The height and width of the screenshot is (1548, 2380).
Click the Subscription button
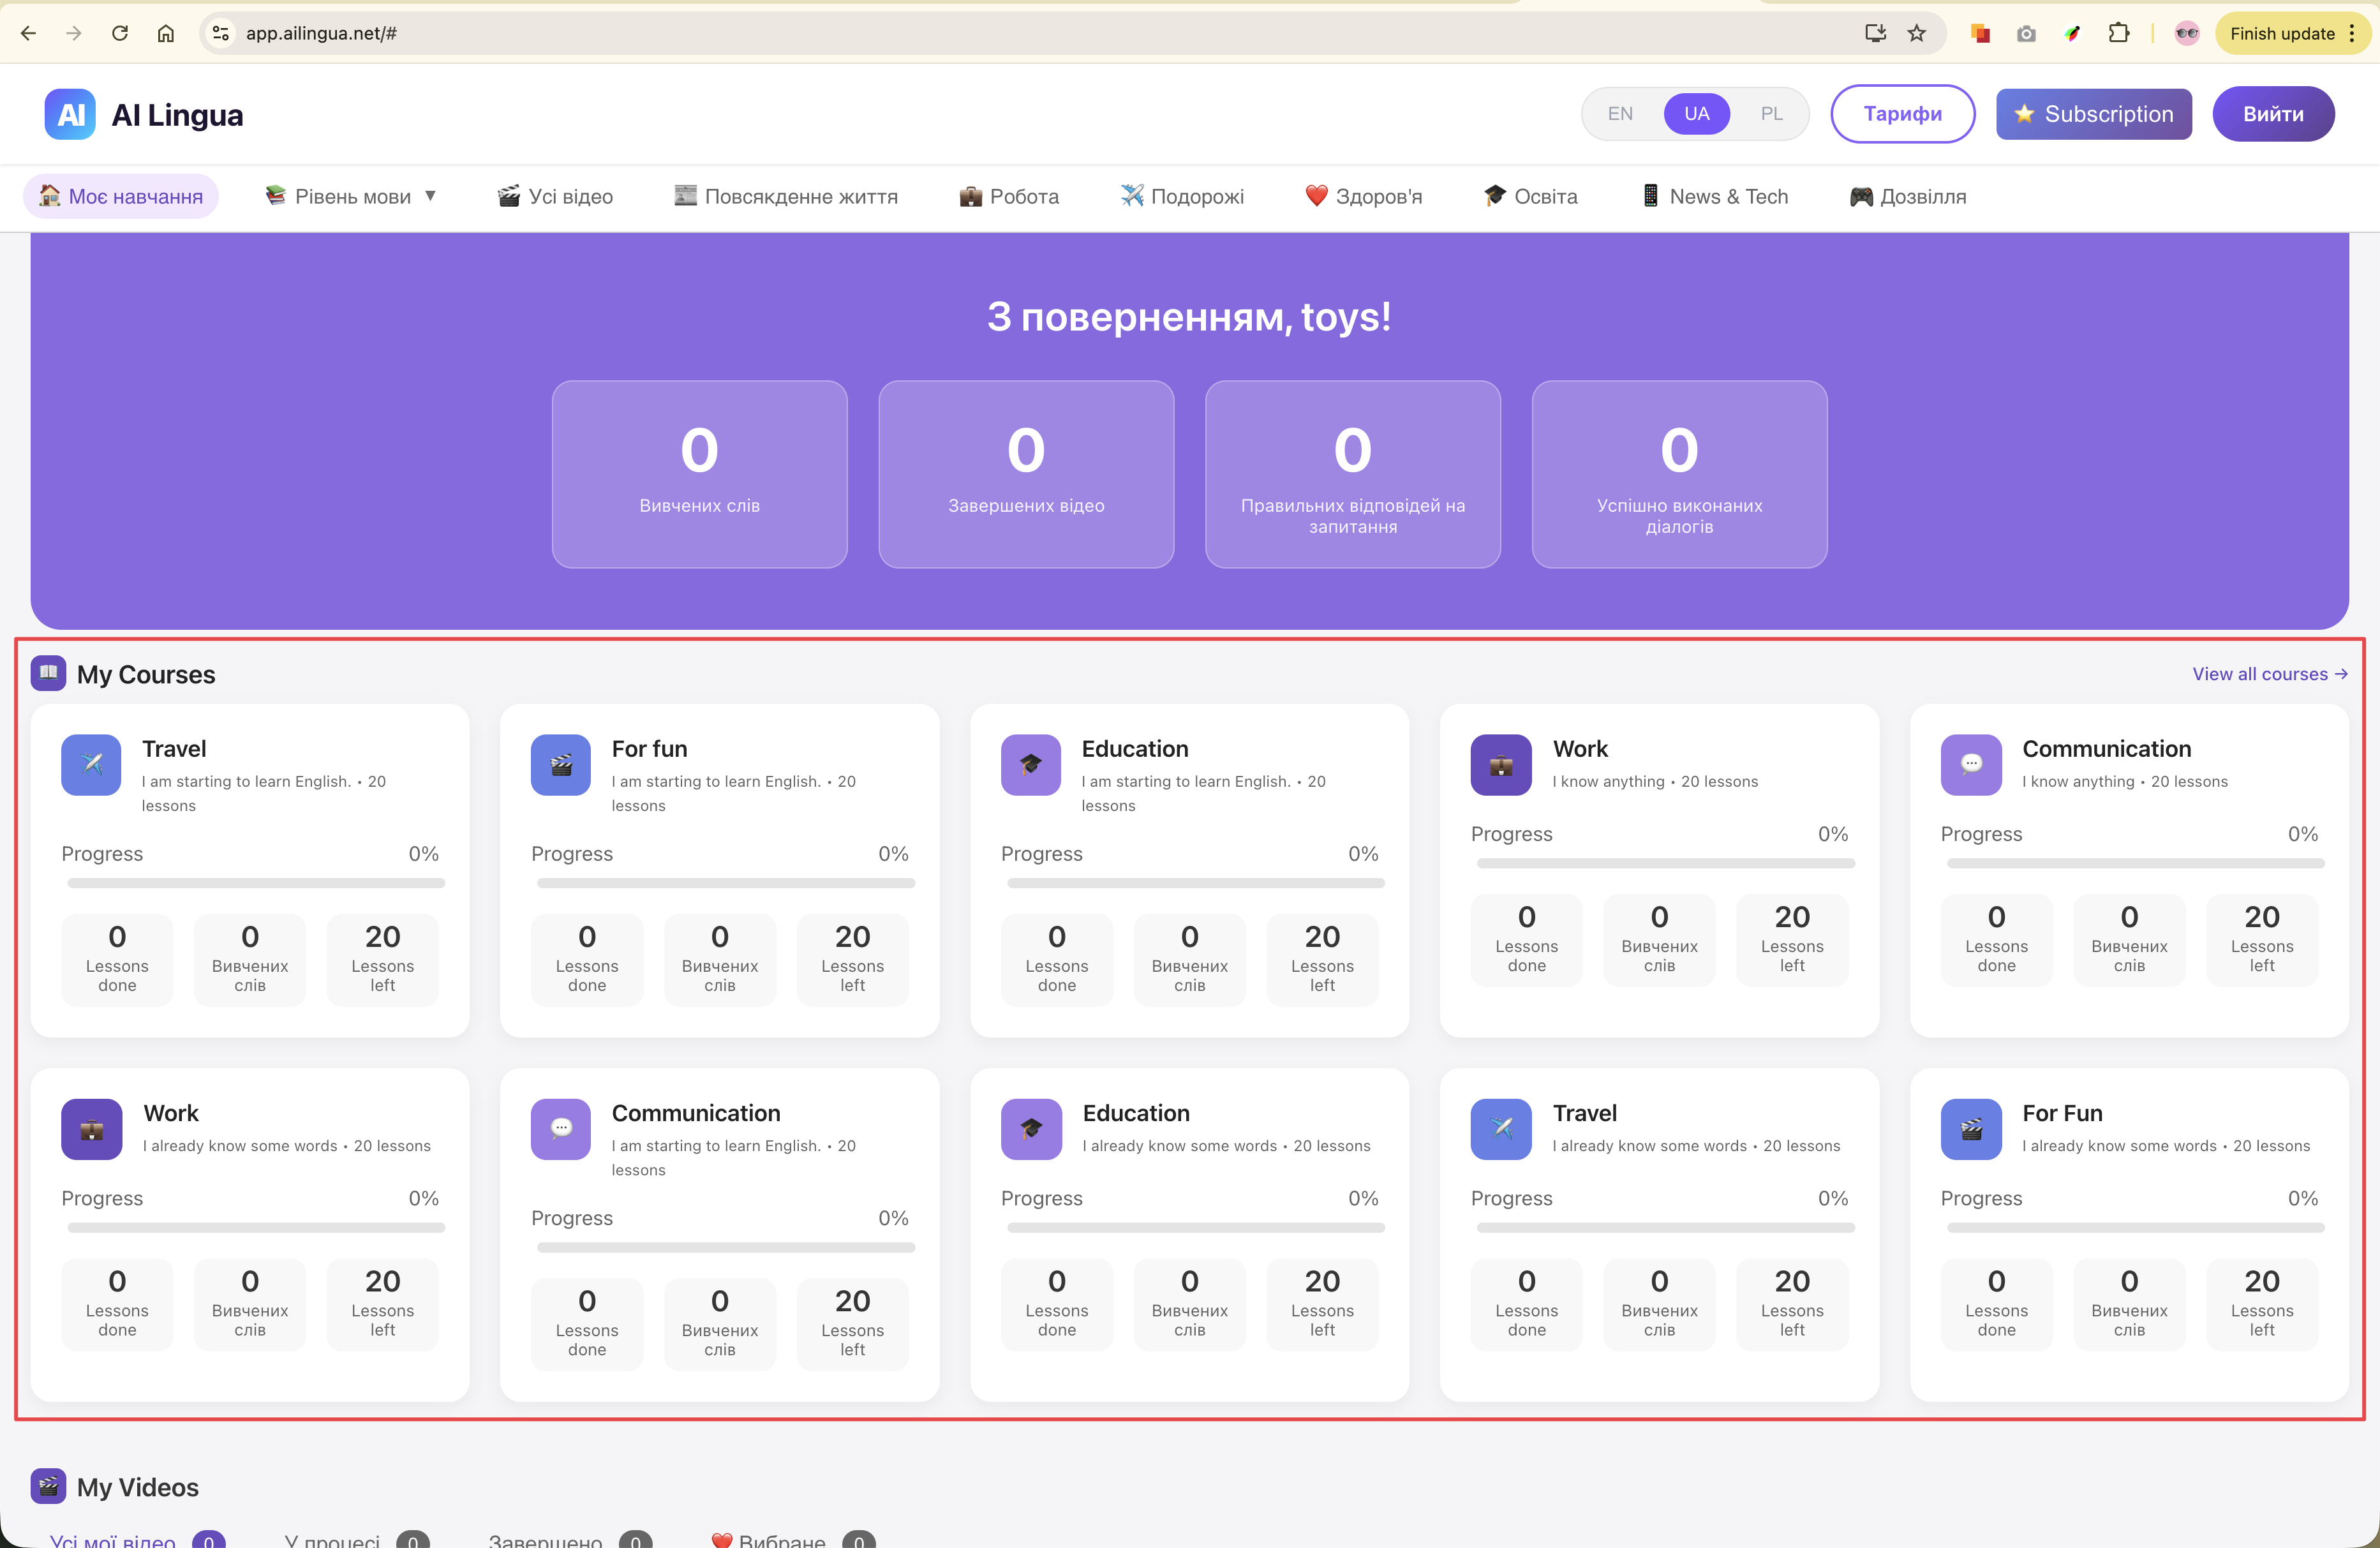(2093, 114)
